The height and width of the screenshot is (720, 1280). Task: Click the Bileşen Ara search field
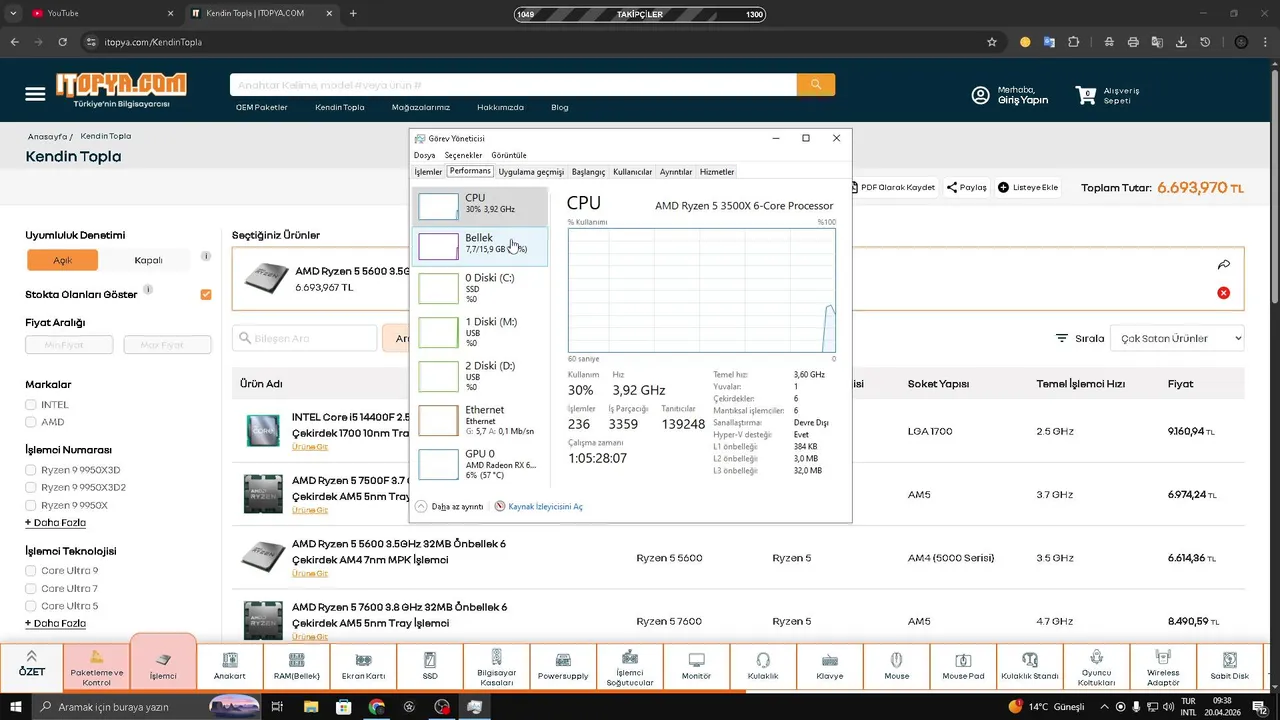coord(305,338)
